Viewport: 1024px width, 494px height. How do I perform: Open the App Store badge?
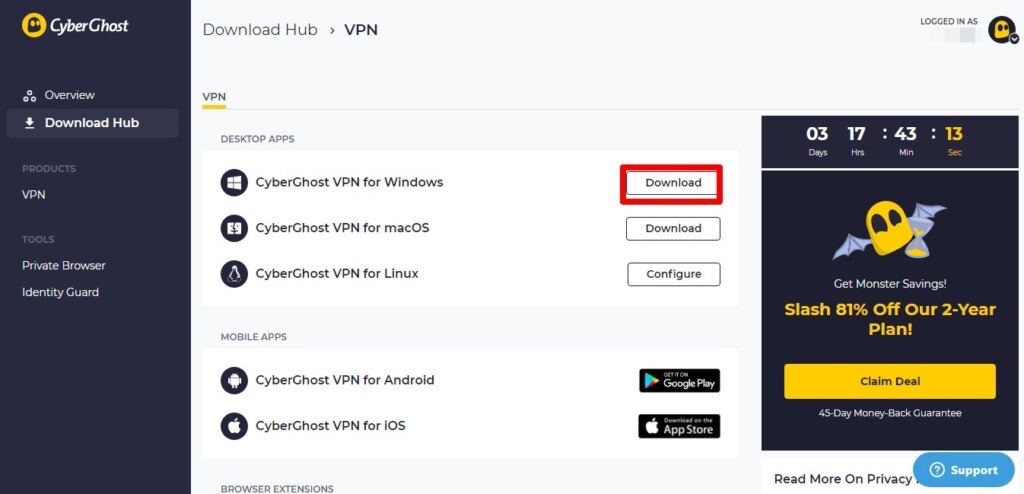tap(679, 426)
